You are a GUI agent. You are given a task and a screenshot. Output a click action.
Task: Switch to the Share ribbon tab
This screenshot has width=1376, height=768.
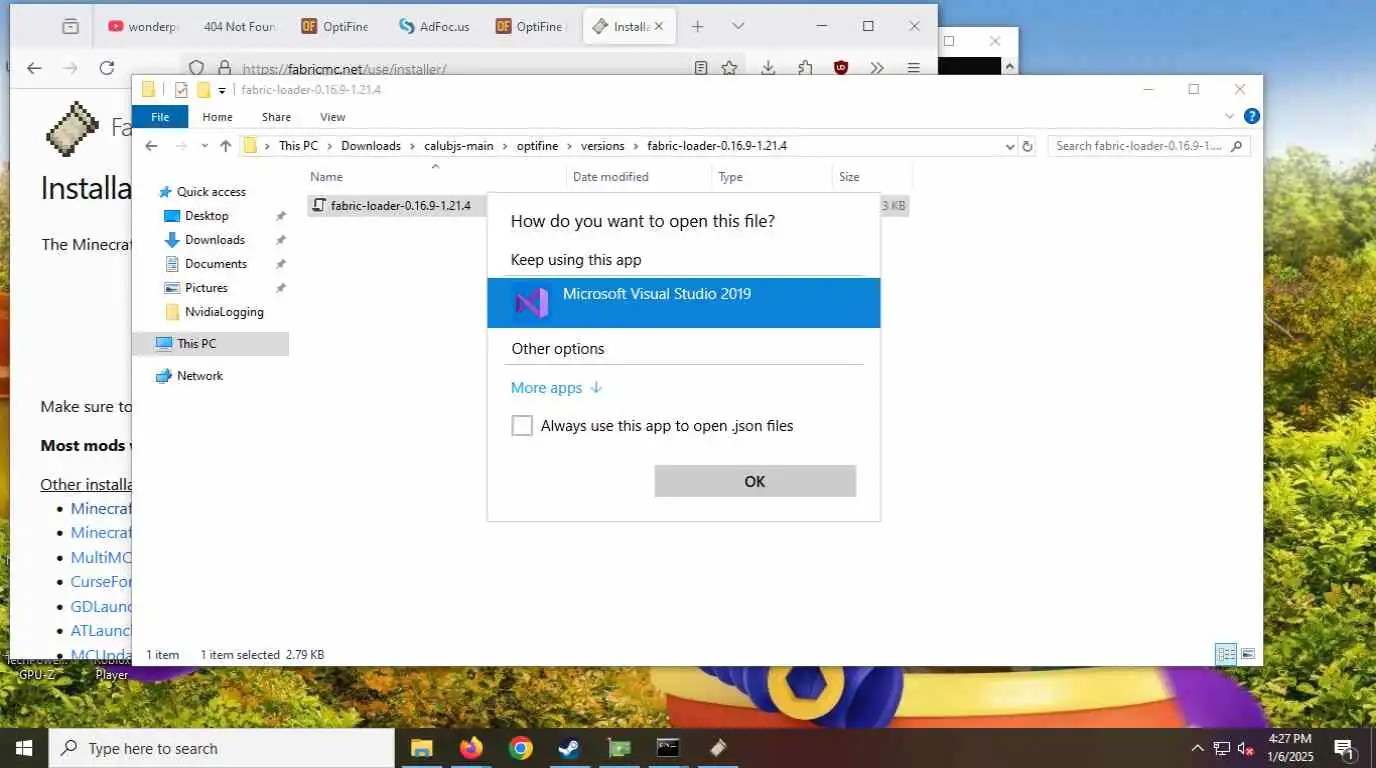pos(276,117)
